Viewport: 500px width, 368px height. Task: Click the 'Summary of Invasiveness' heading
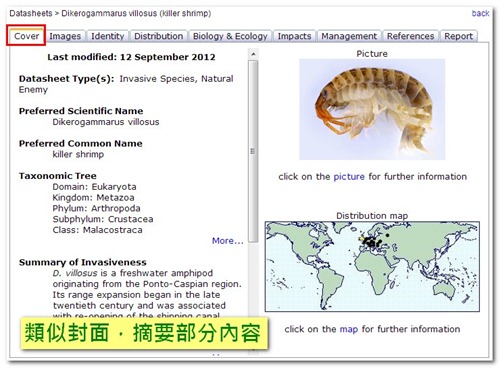[83, 262]
